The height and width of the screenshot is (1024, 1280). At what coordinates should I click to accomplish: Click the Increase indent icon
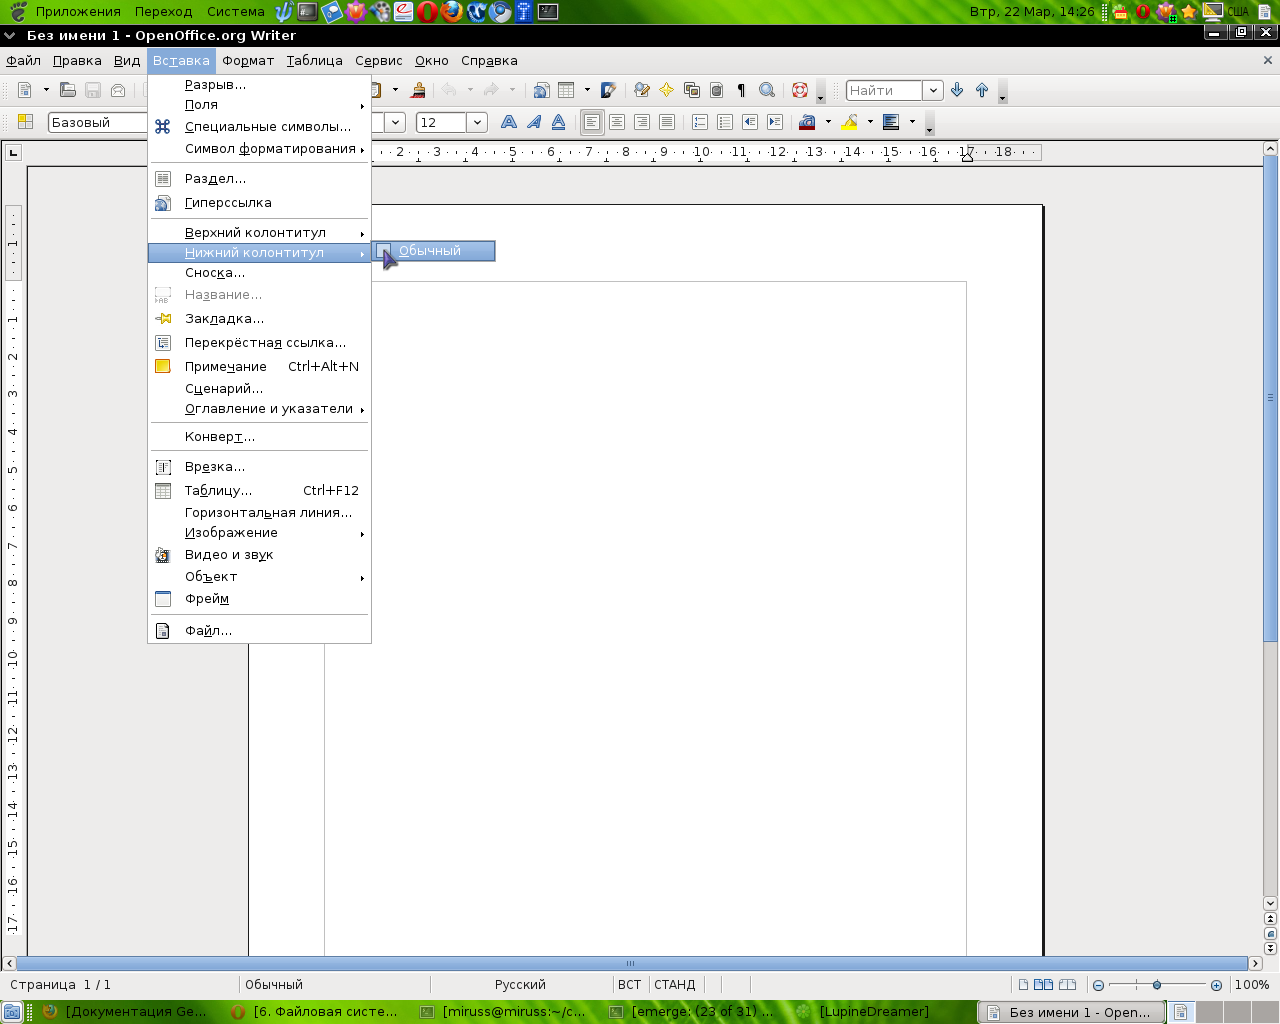775,122
